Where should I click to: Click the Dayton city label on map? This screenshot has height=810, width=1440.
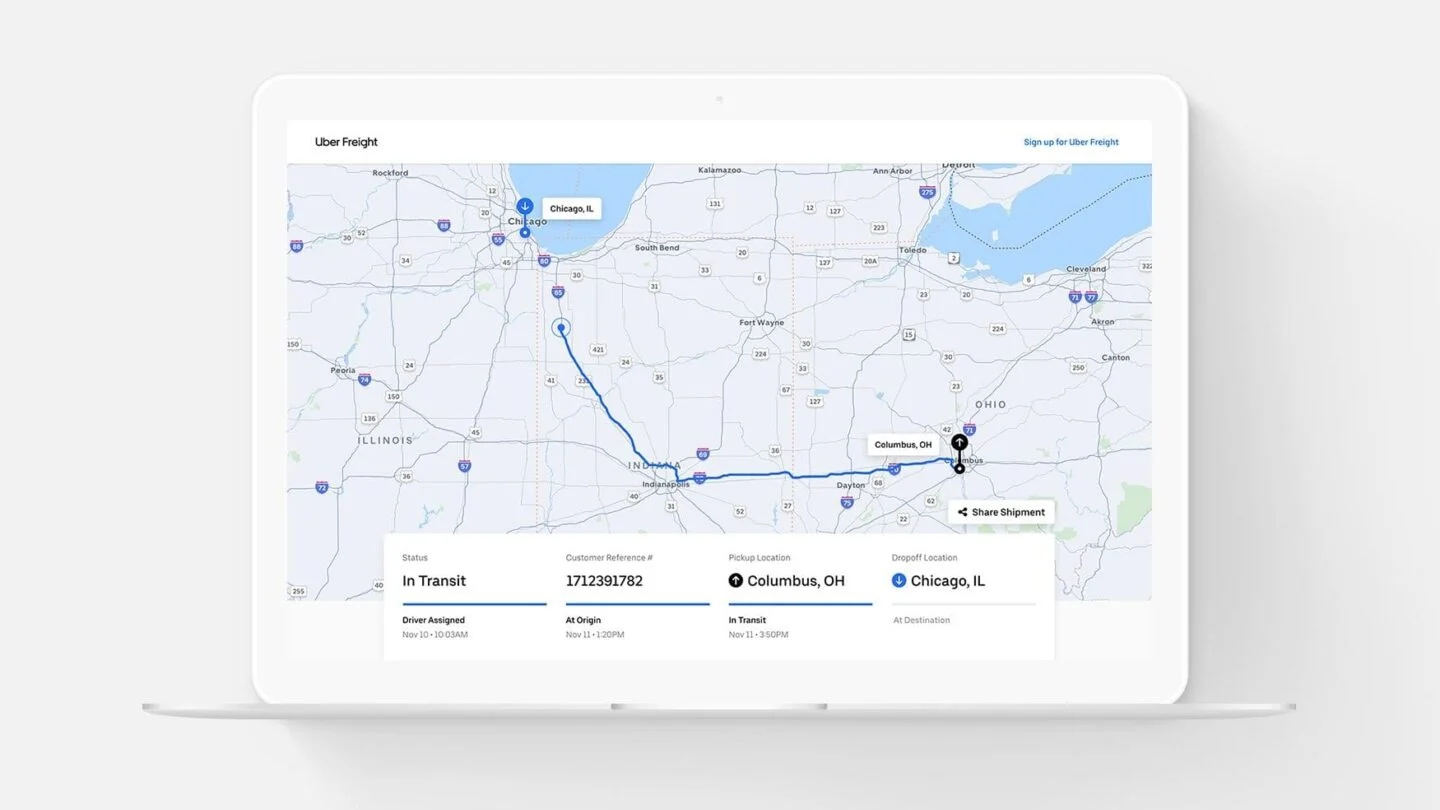pyautogui.click(x=851, y=486)
